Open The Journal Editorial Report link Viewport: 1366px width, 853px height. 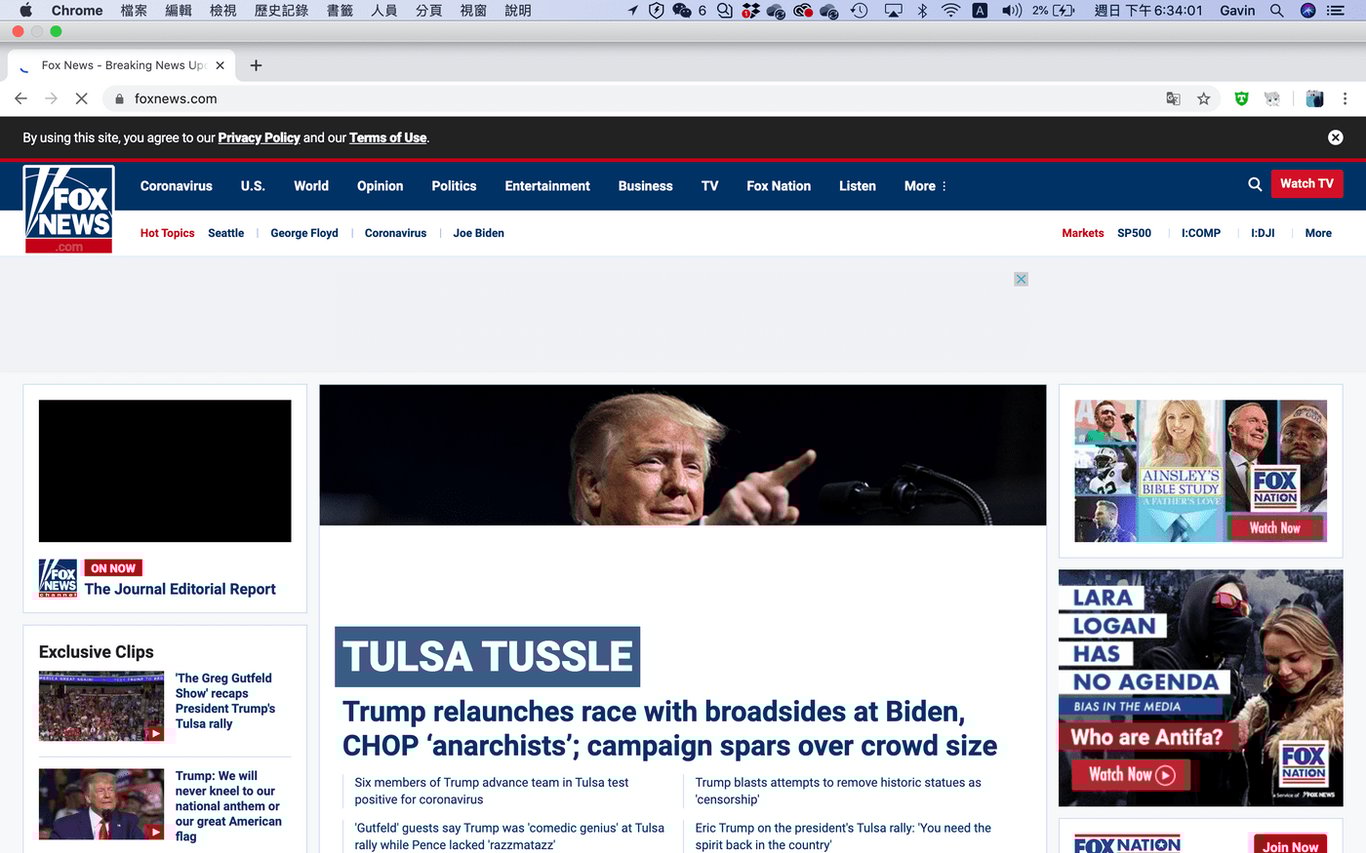(x=180, y=589)
